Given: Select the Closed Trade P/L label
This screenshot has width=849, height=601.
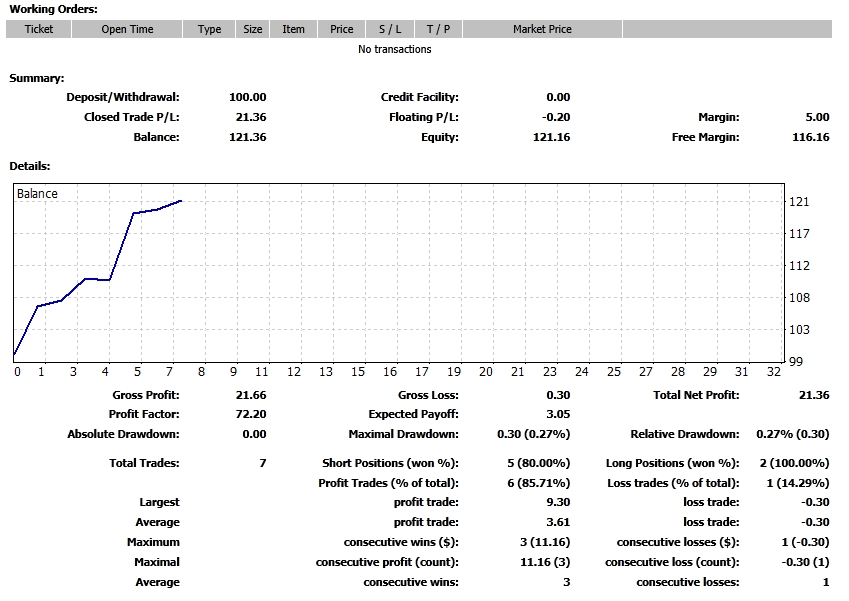Looking at the screenshot, I should 132,117.
